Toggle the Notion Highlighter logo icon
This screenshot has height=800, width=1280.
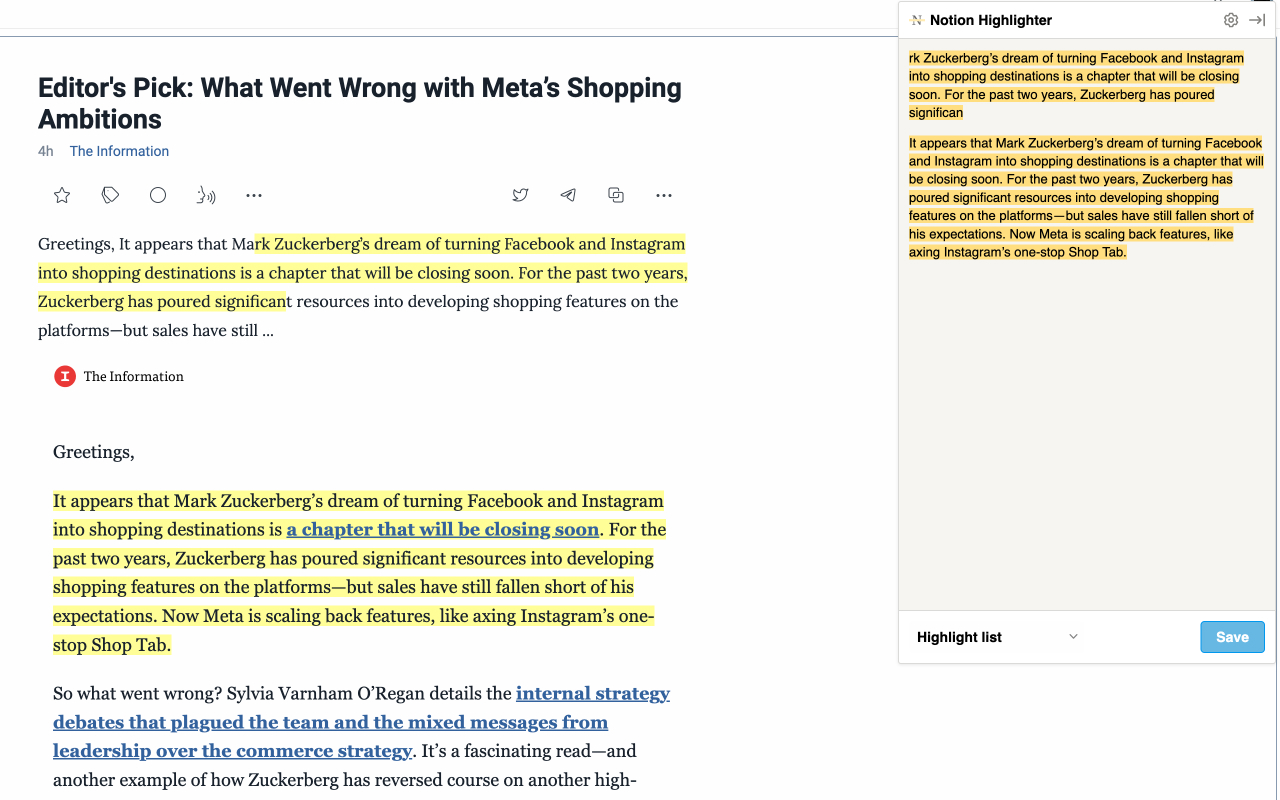pos(917,19)
